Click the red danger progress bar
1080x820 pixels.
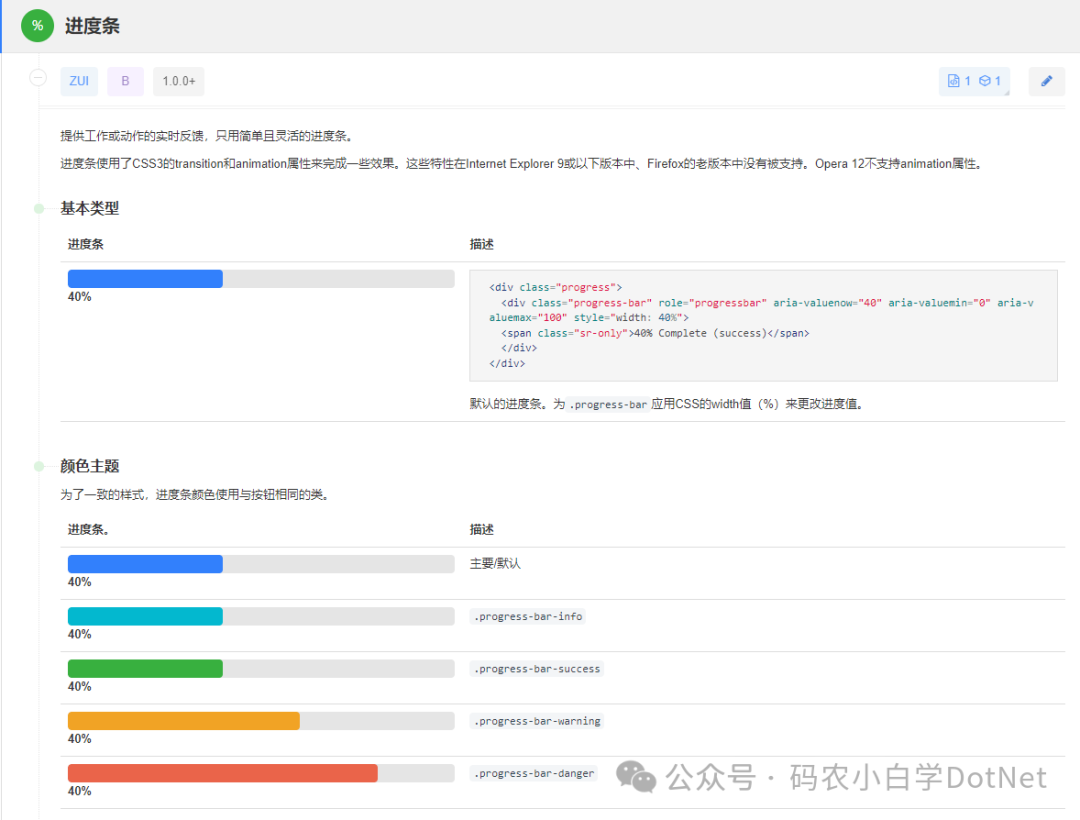point(222,773)
